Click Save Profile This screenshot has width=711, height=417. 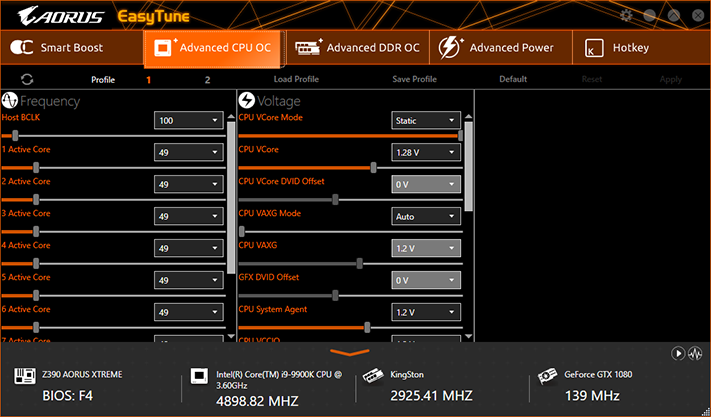414,79
